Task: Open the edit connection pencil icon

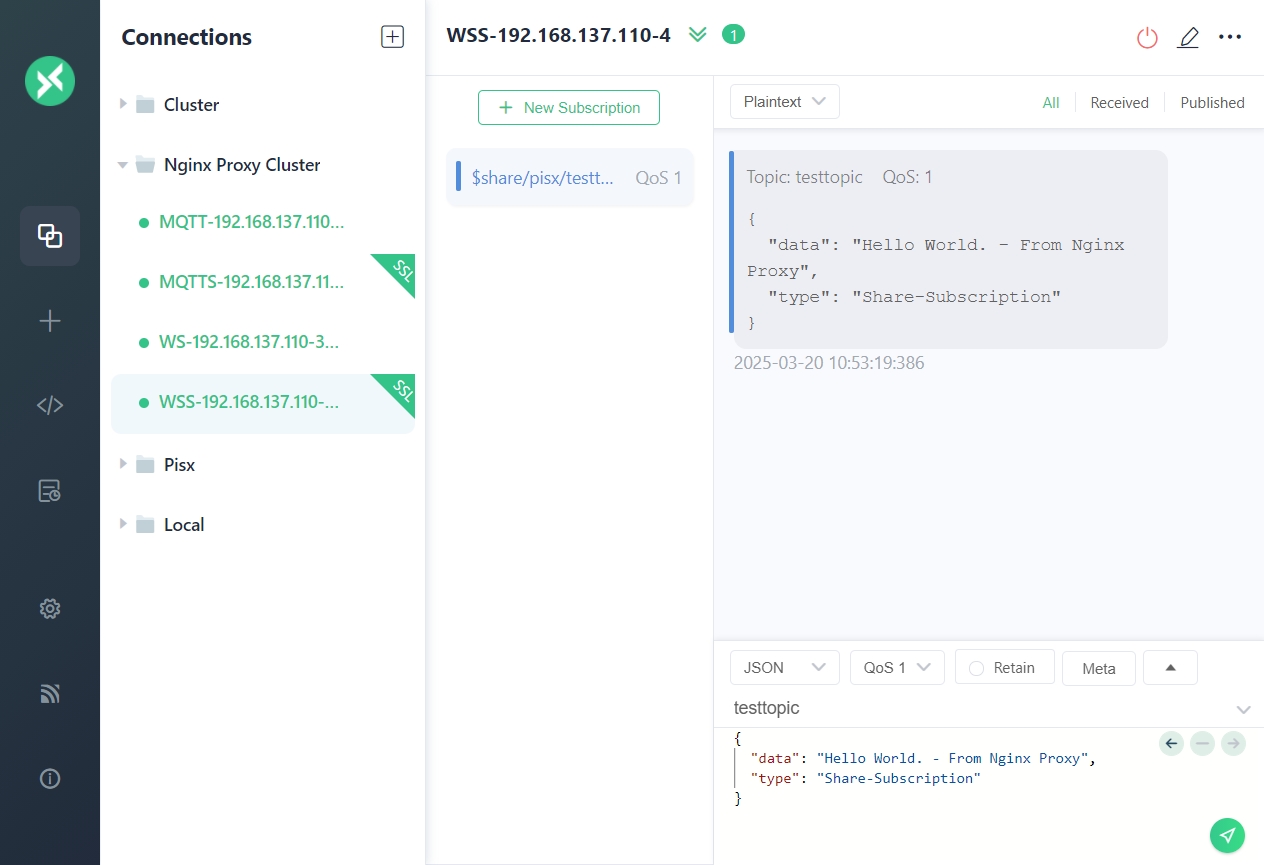Action: [1188, 38]
